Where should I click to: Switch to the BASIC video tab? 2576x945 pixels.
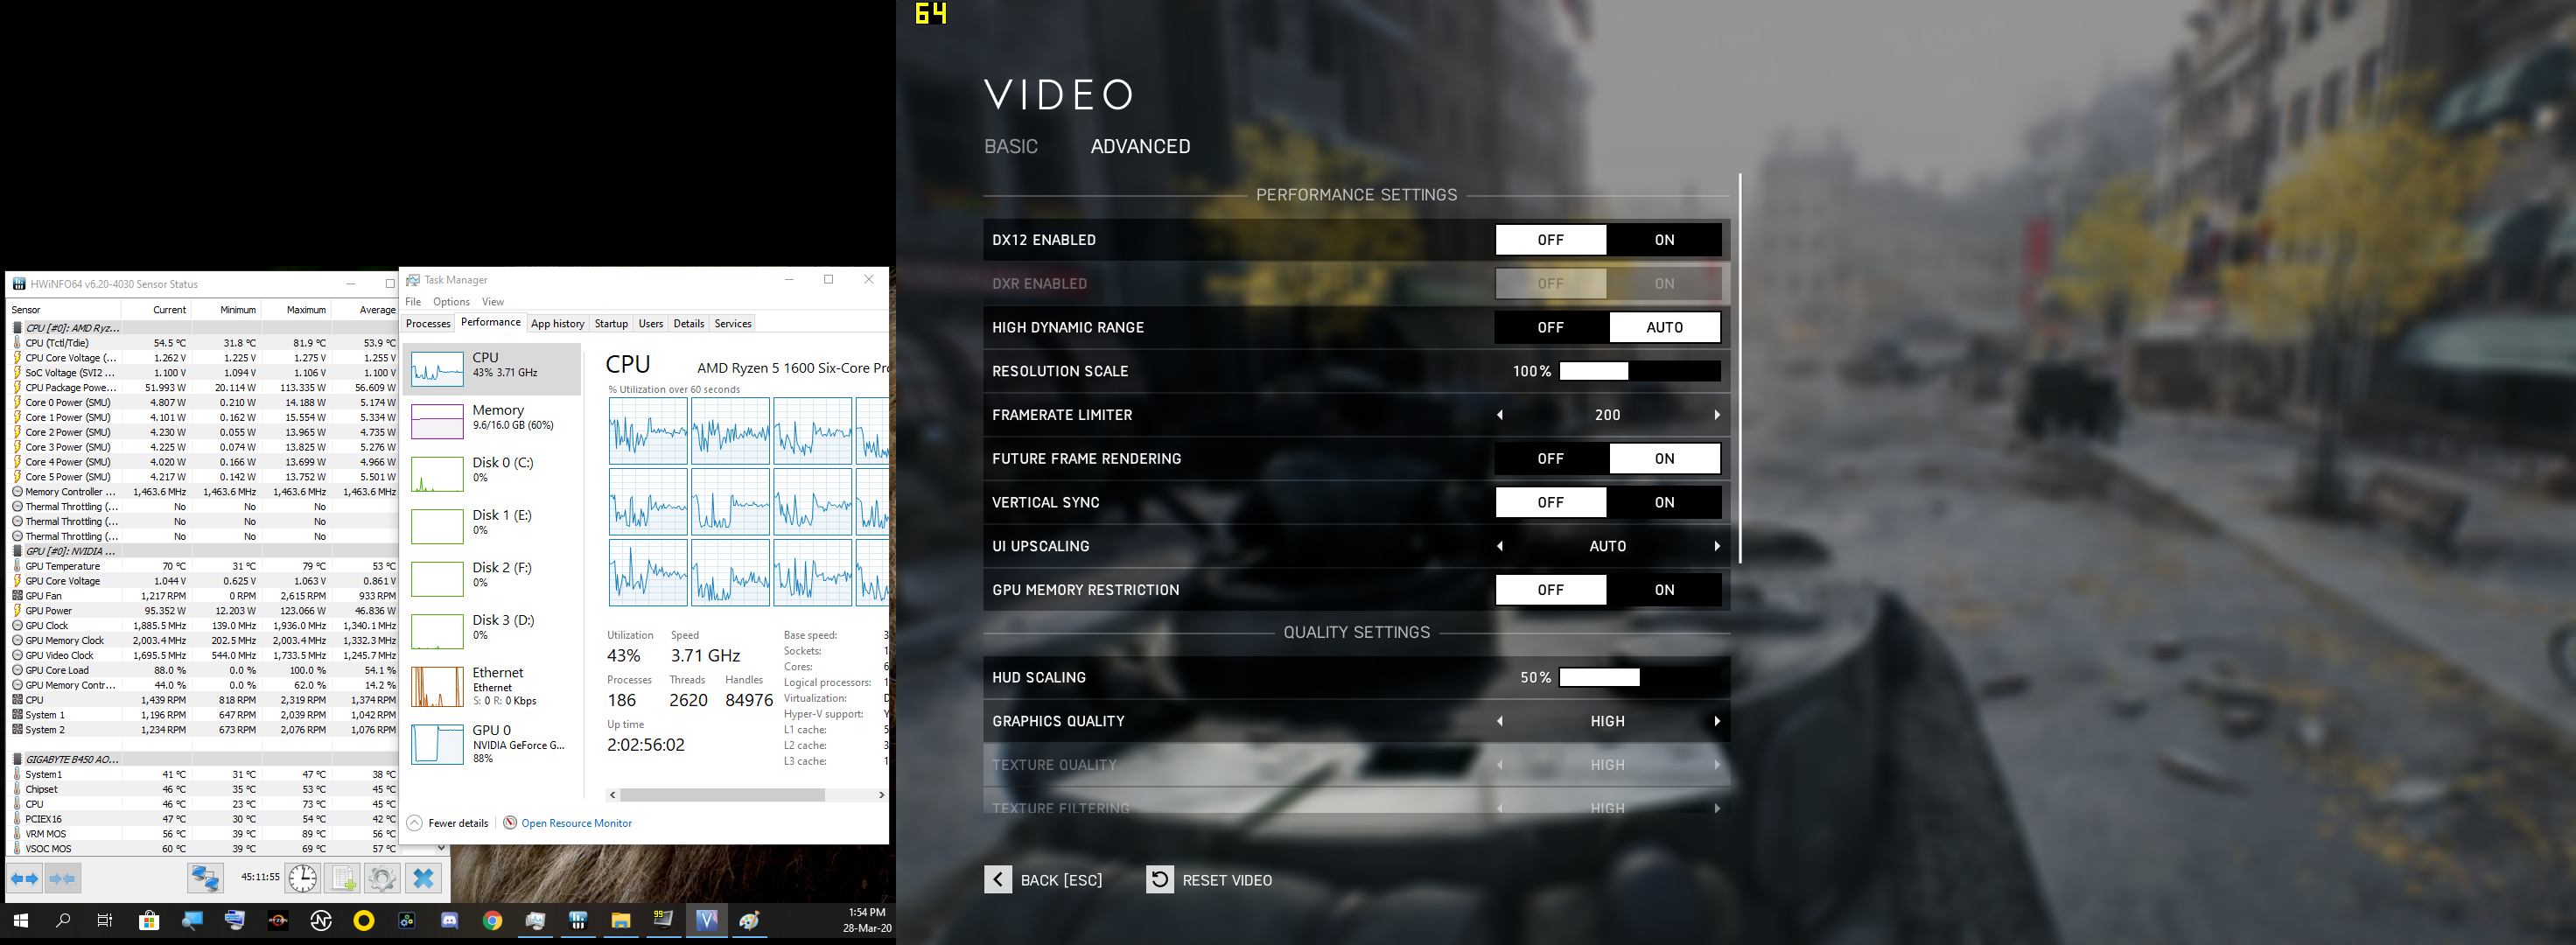click(x=1010, y=147)
